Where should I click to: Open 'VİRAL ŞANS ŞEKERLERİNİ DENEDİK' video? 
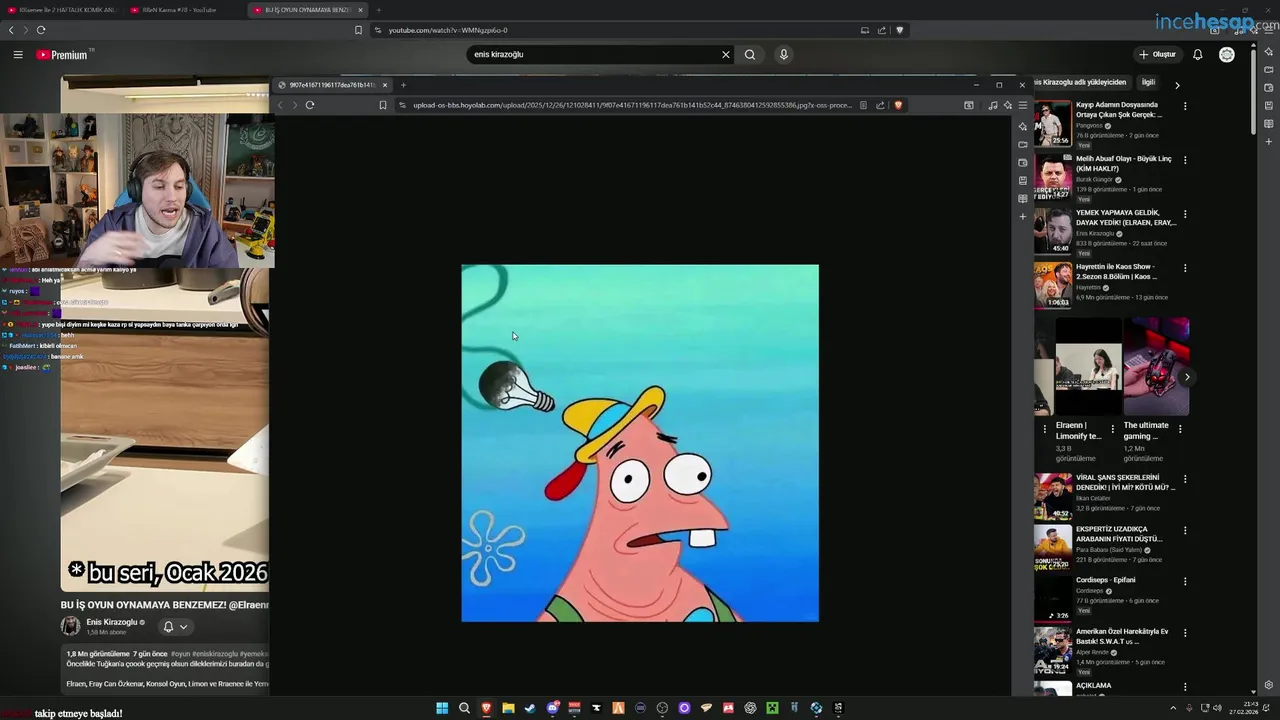coord(1125,482)
